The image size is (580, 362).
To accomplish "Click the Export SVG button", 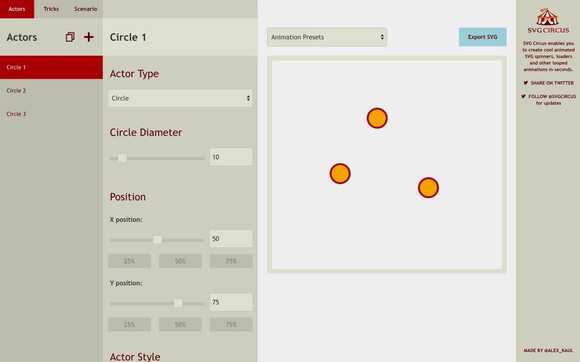I will (x=482, y=37).
